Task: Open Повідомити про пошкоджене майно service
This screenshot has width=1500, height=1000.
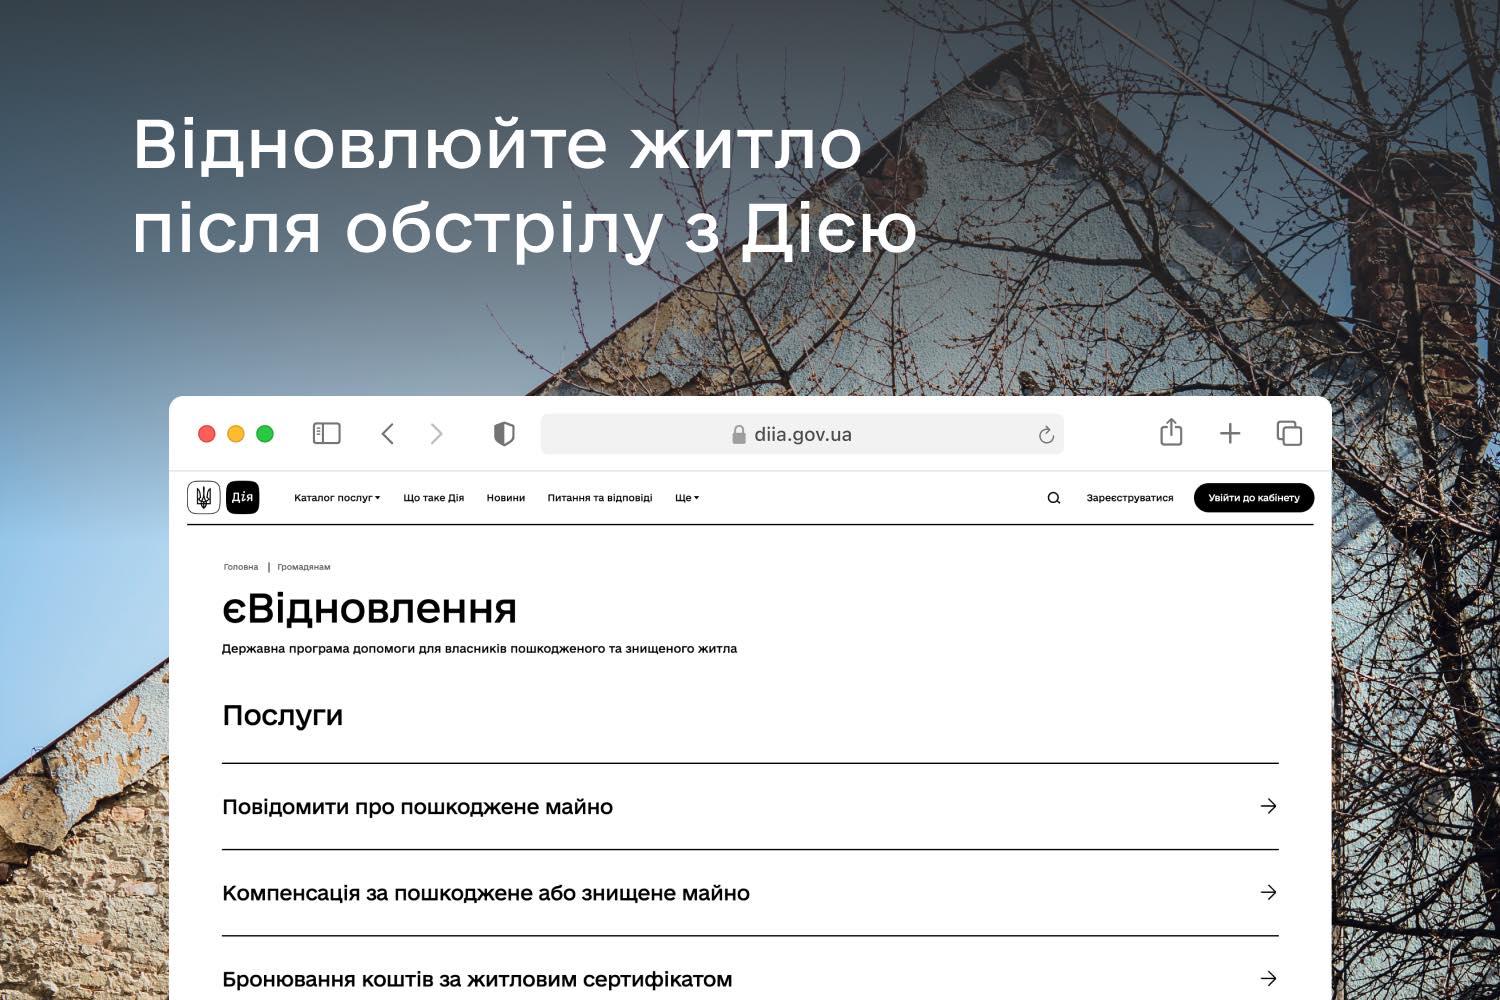Action: click(x=750, y=807)
